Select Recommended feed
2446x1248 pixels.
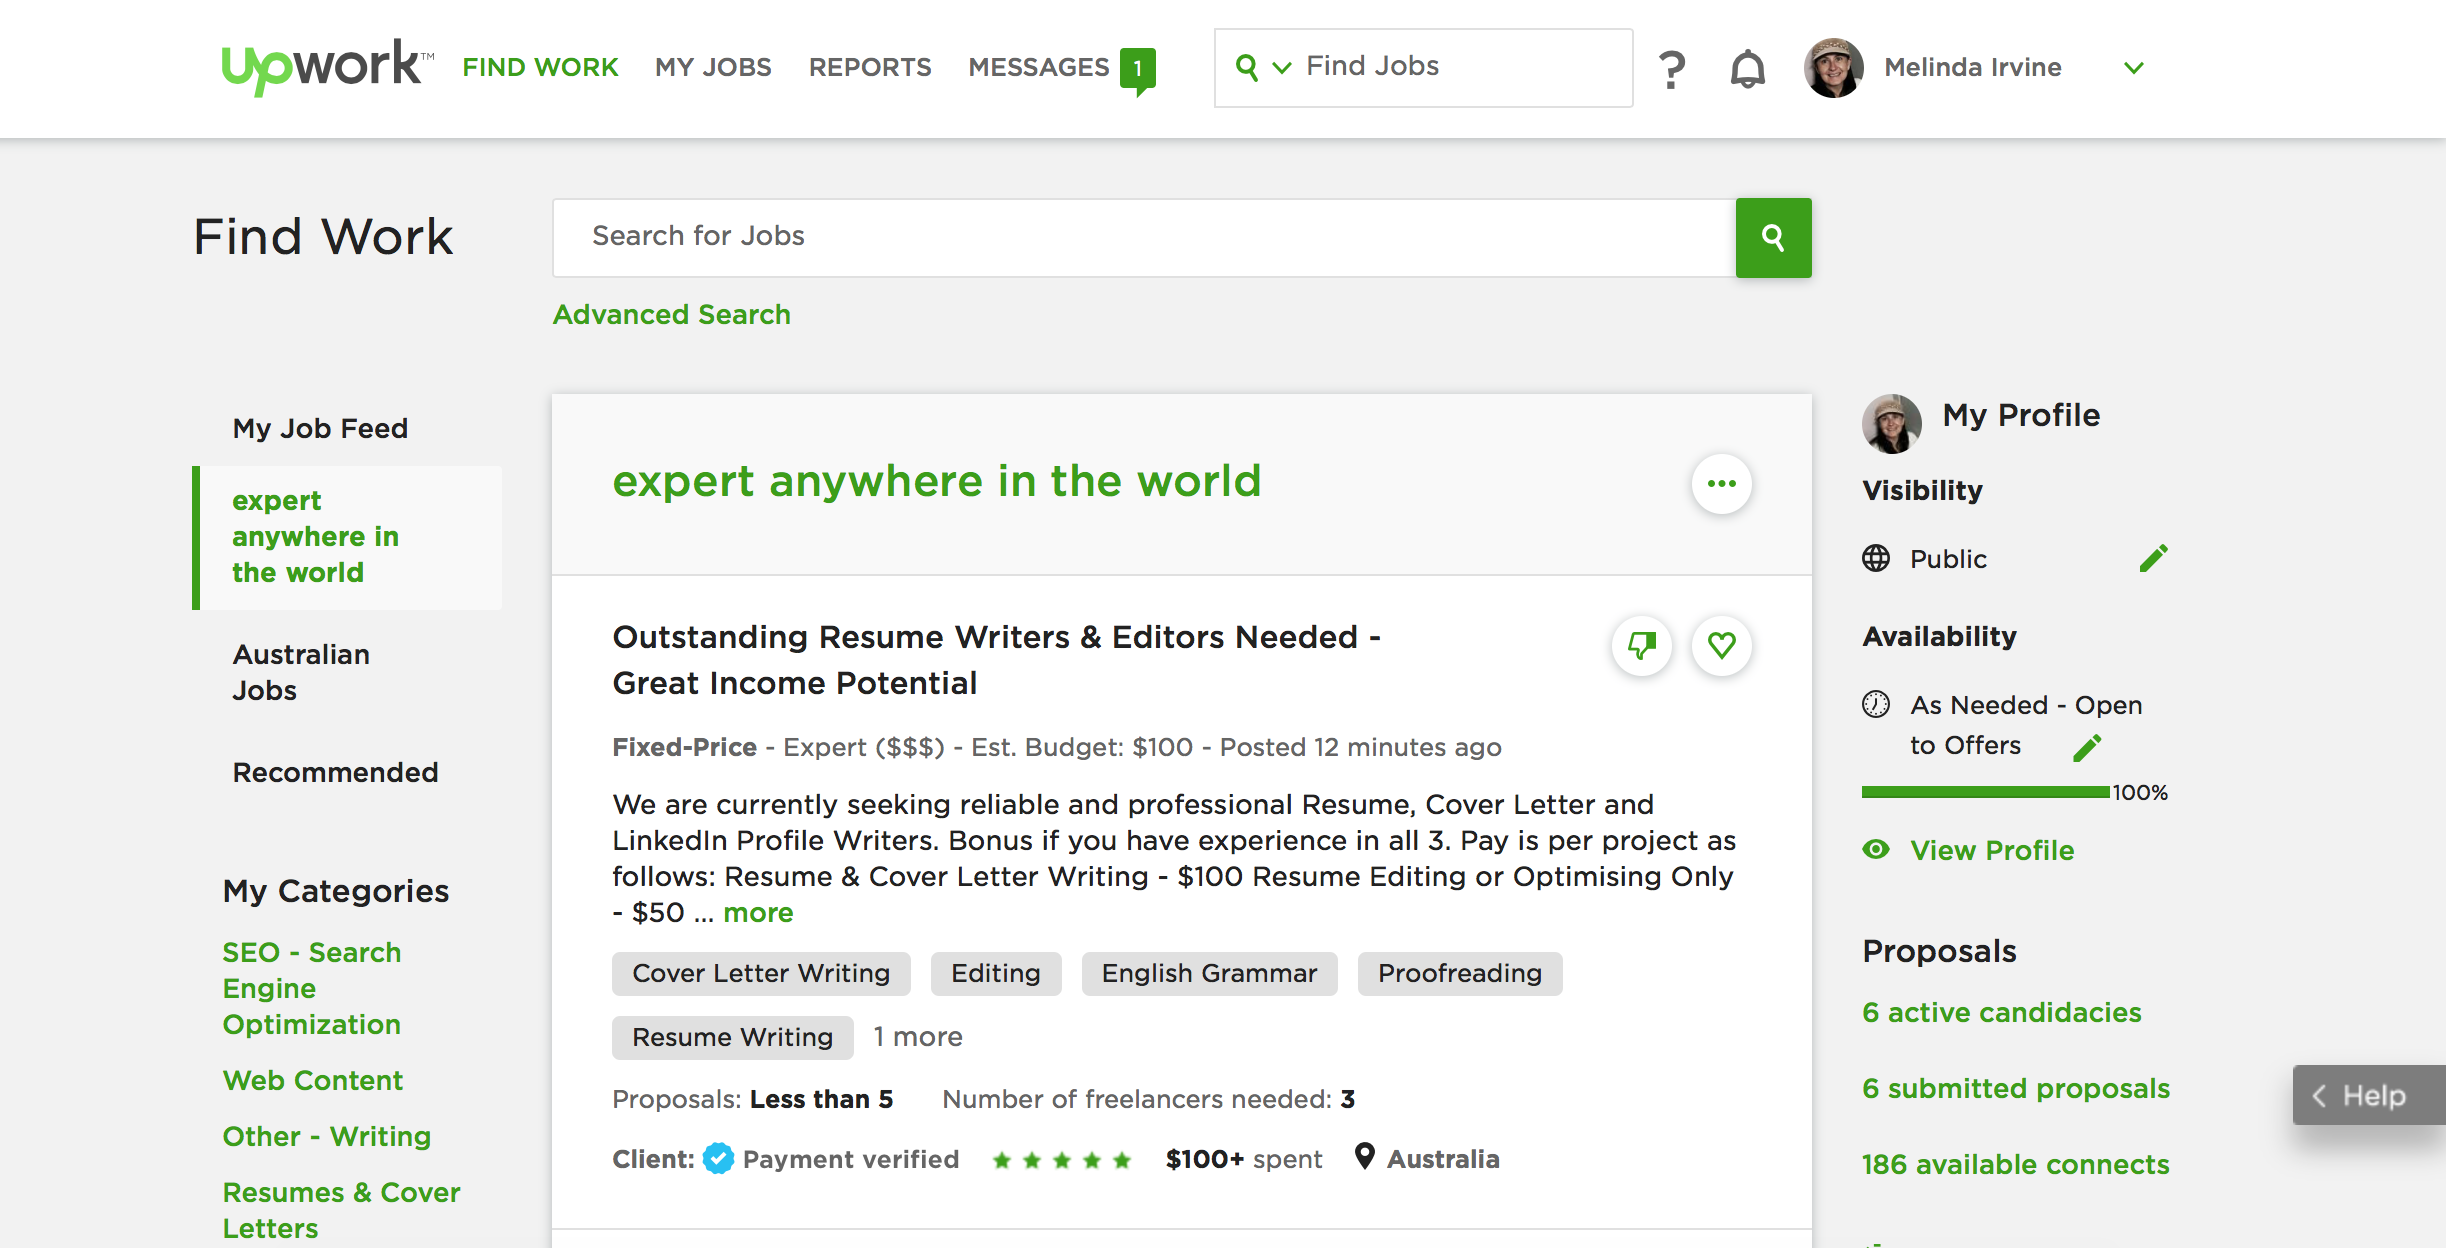click(x=335, y=772)
